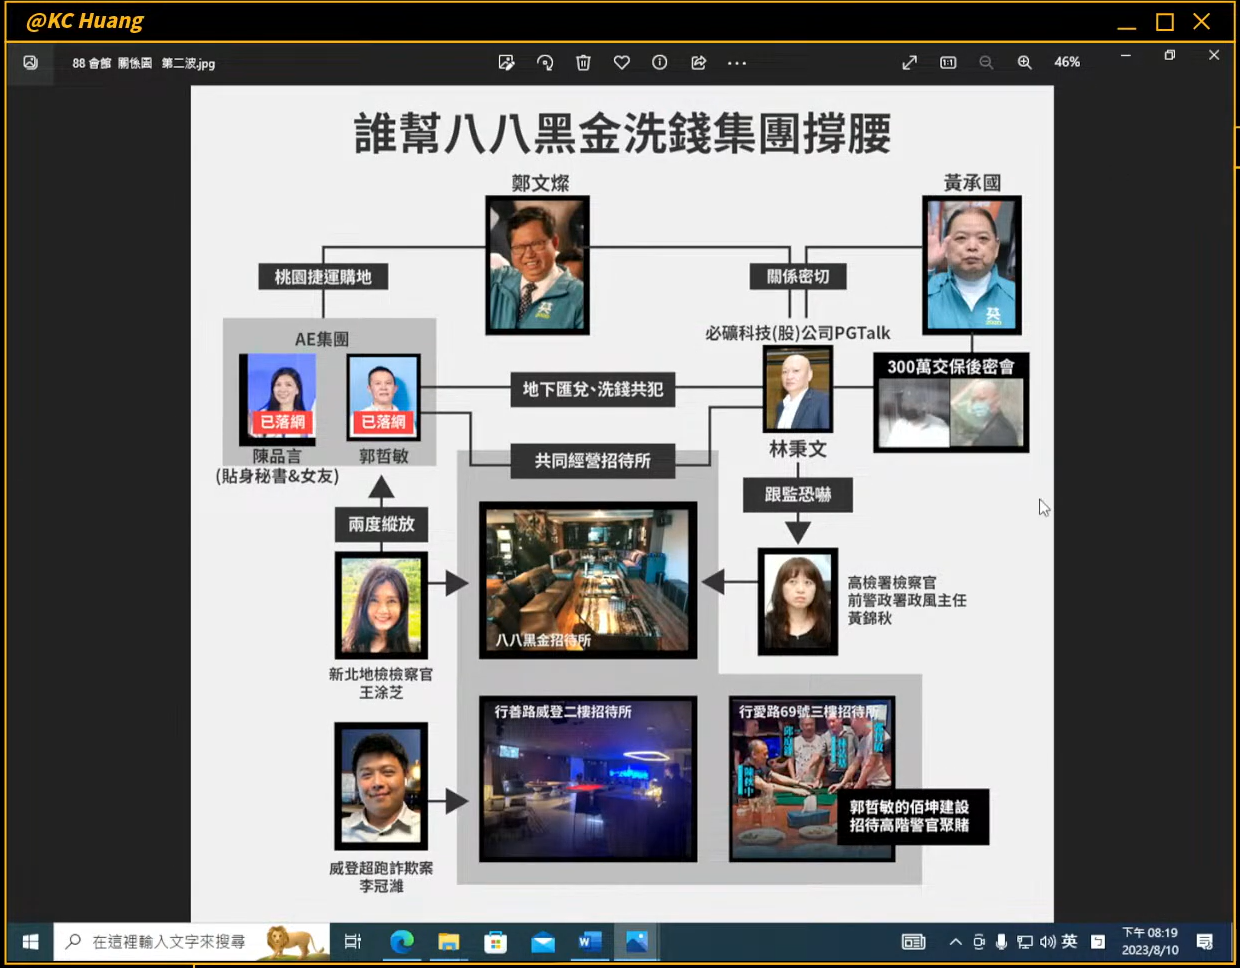Click the 46% zoom level indicator
The height and width of the screenshot is (968, 1240).
click(x=1066, y=62)
